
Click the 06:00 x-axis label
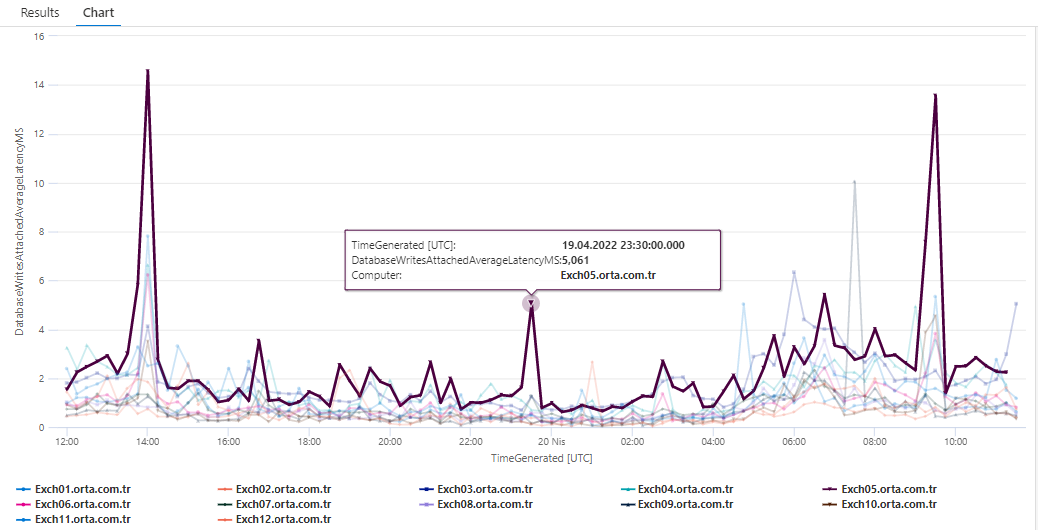point(794,441)
